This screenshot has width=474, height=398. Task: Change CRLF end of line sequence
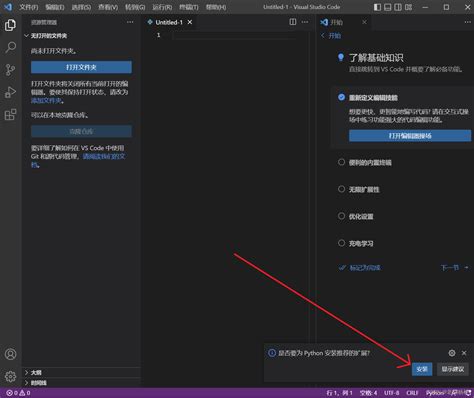pyautogui.click(x=412, y=393)
